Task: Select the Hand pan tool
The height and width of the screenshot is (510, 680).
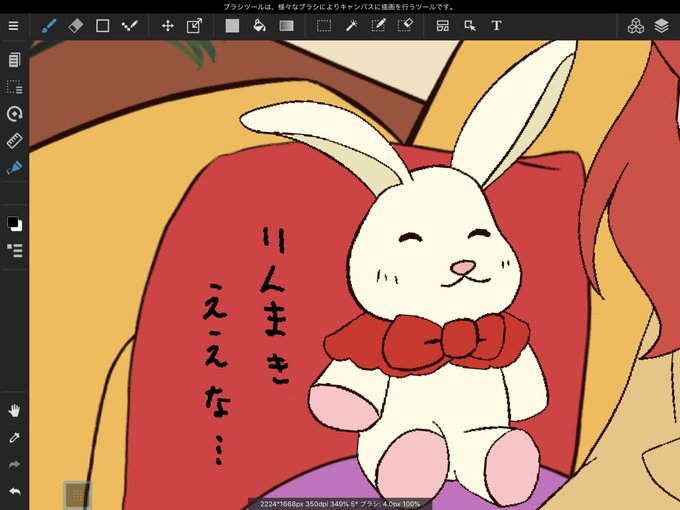Action: tap(14, 410)
